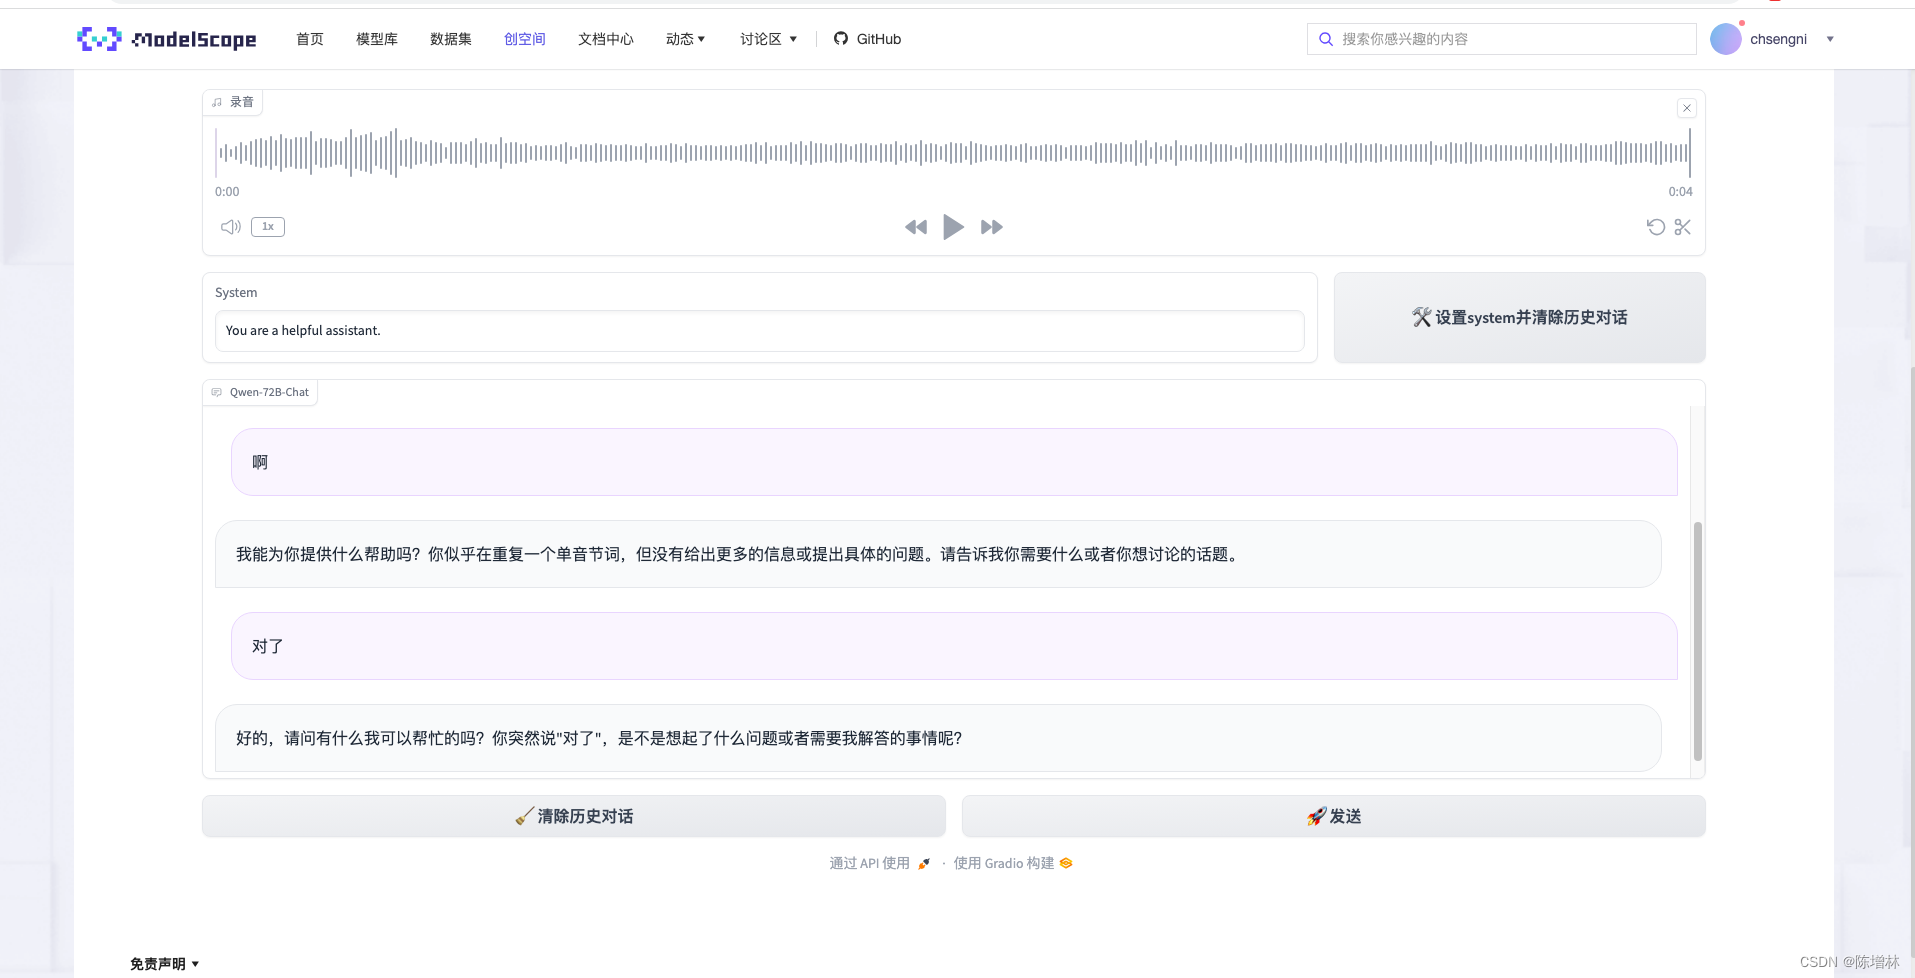Click the 录音 recording label
1915x978 pixels.
click(234, 102)
